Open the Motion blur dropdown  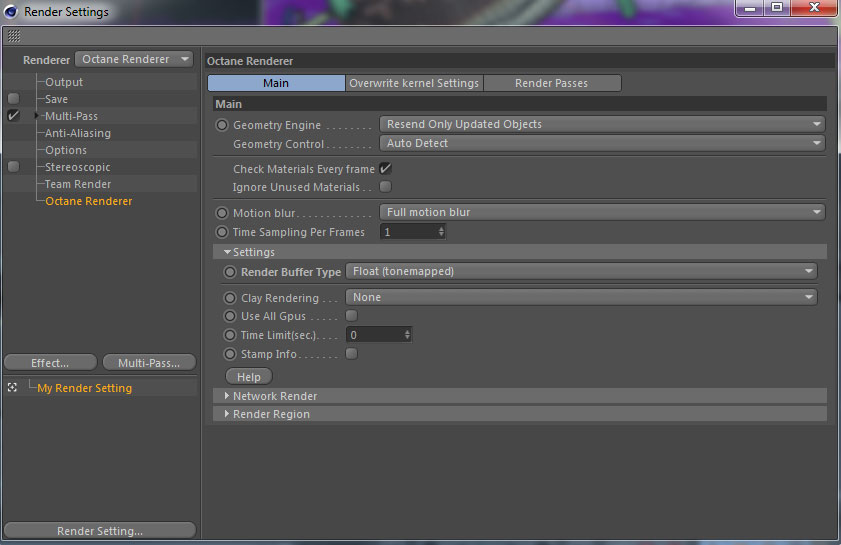coord(602,212)
